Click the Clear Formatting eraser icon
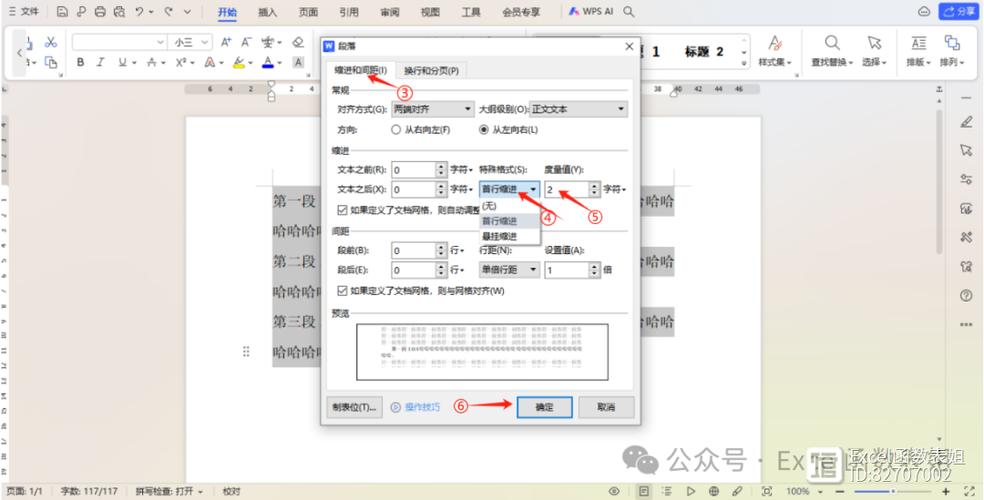 (298, 43)
